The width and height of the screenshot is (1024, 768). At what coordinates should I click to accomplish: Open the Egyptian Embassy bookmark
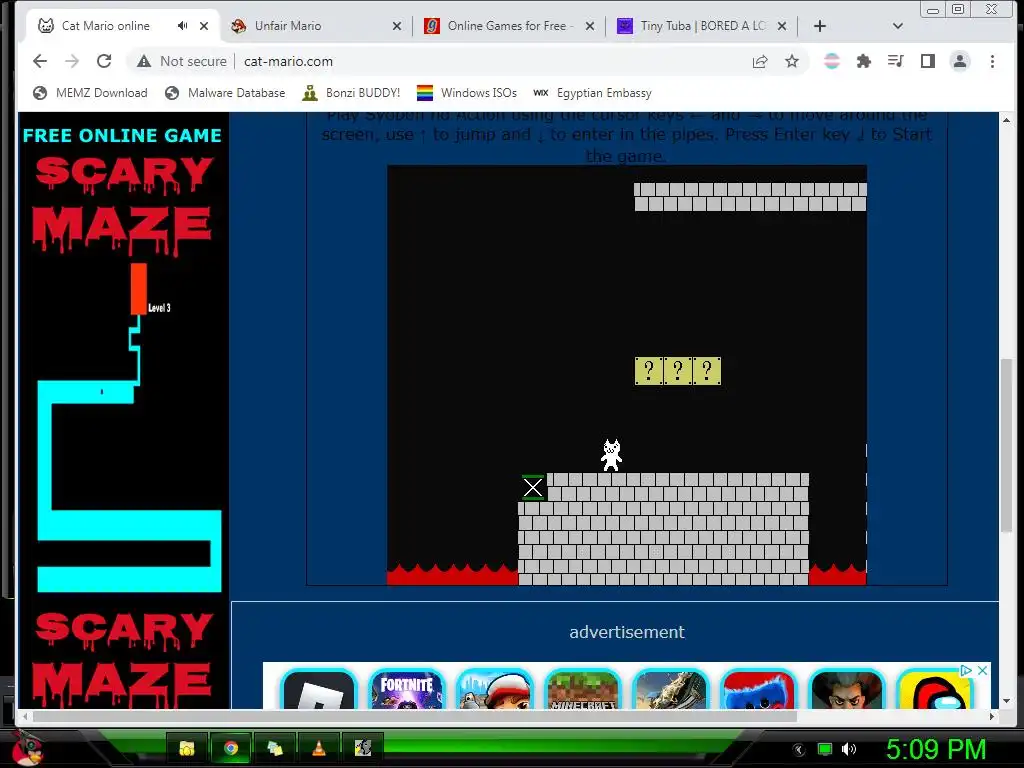(x=592, y=93)
